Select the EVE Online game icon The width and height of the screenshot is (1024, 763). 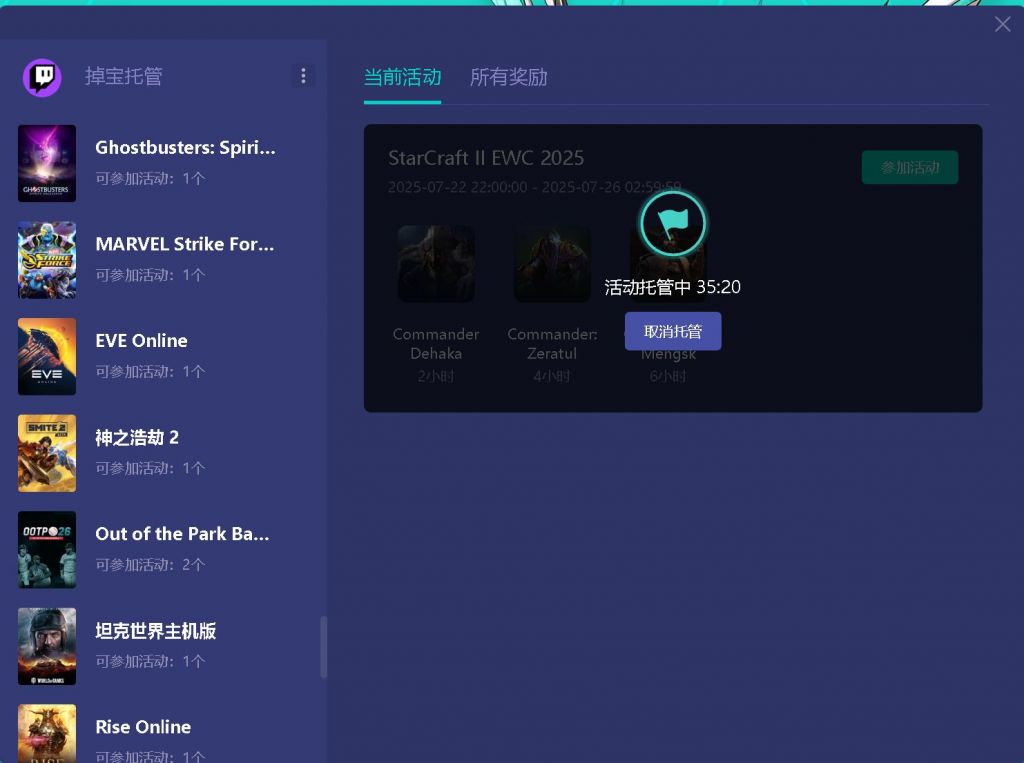tap(46, 356)
